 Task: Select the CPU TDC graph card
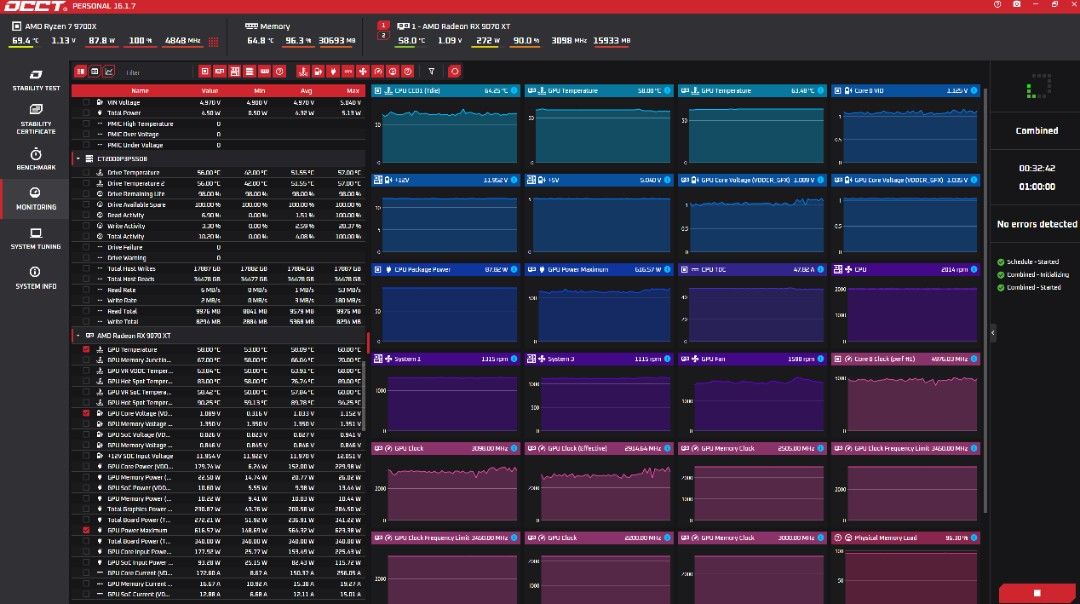click(752, 304)
